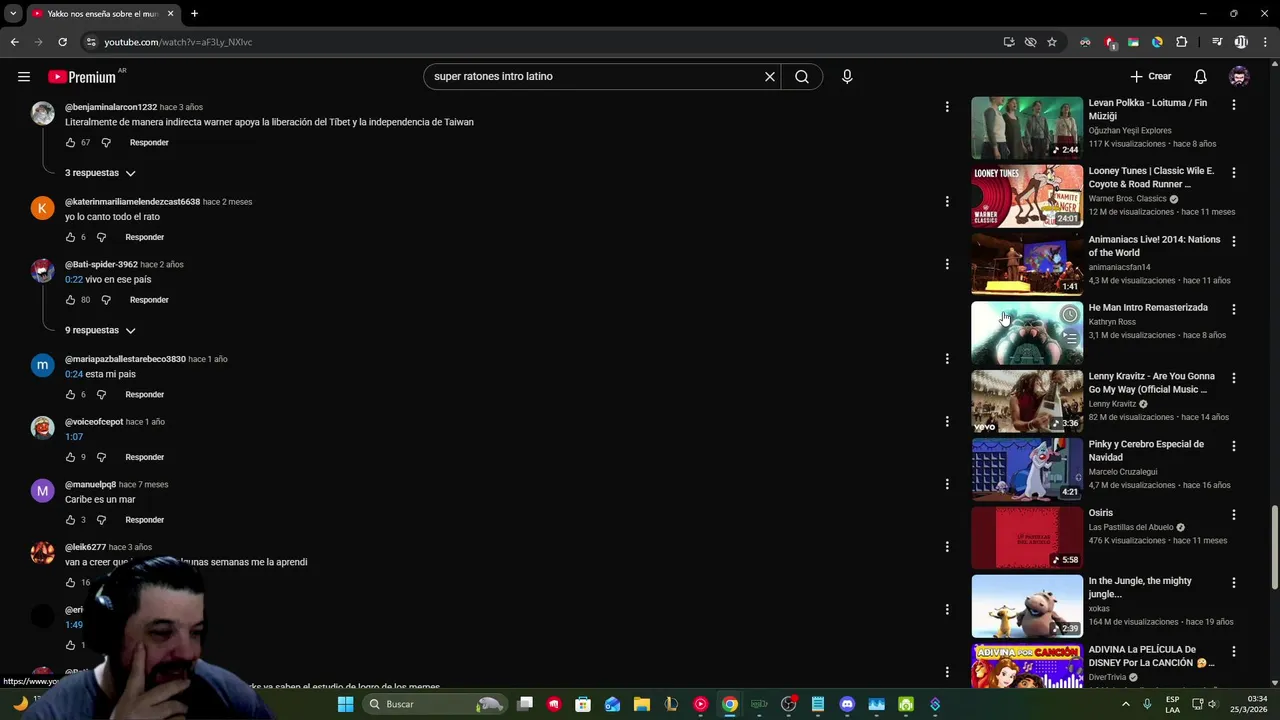Screen dimensions: 1280x720
Task: Dislike the 'vivo en ese país' comment
Action: tap(106, 300)
